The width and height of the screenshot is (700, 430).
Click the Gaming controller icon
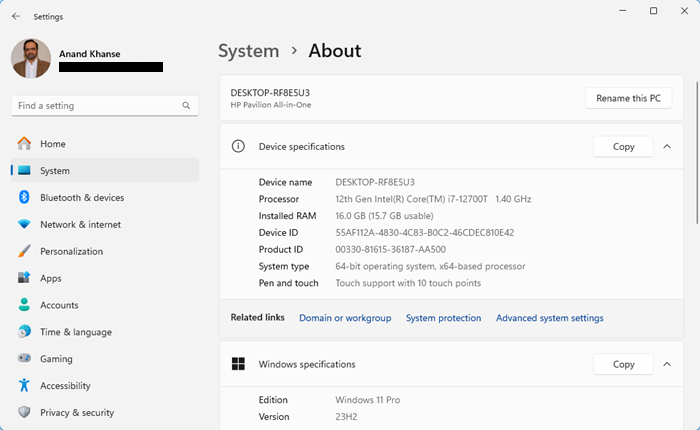(24, 359)
